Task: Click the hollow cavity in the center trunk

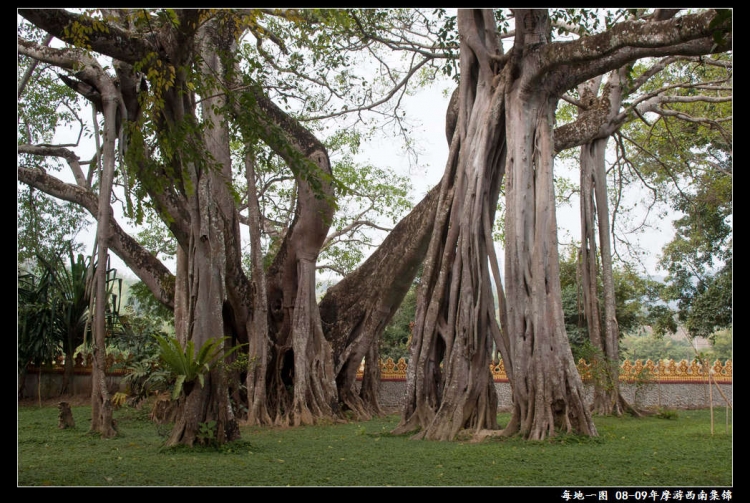Action: click(287, 368)
